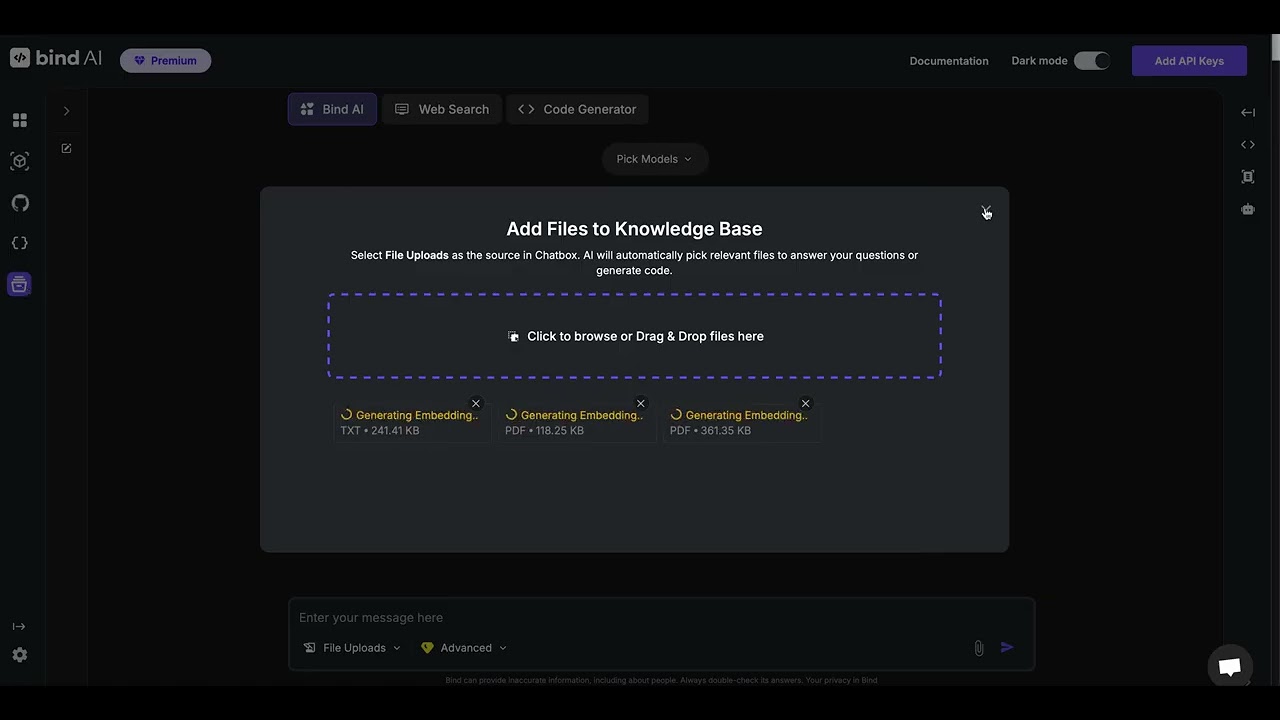Click the Add API Keys button
This screenshot has height=720, width=1280.
click(1189, 61)
